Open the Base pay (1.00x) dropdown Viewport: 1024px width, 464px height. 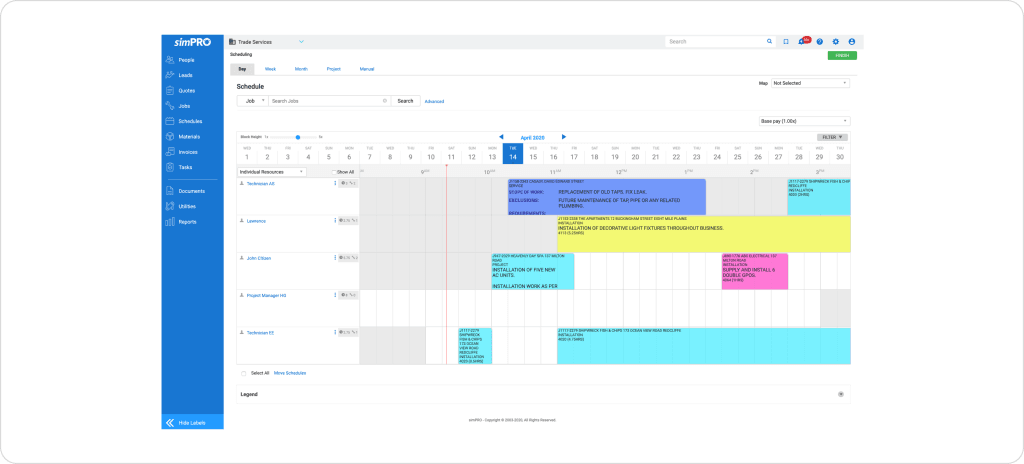805,121
